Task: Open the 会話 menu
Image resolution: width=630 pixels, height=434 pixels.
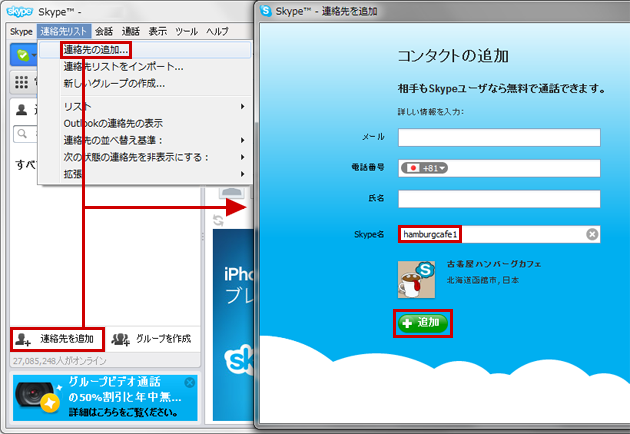Action: pyautogui.click(x=104, y=31)
